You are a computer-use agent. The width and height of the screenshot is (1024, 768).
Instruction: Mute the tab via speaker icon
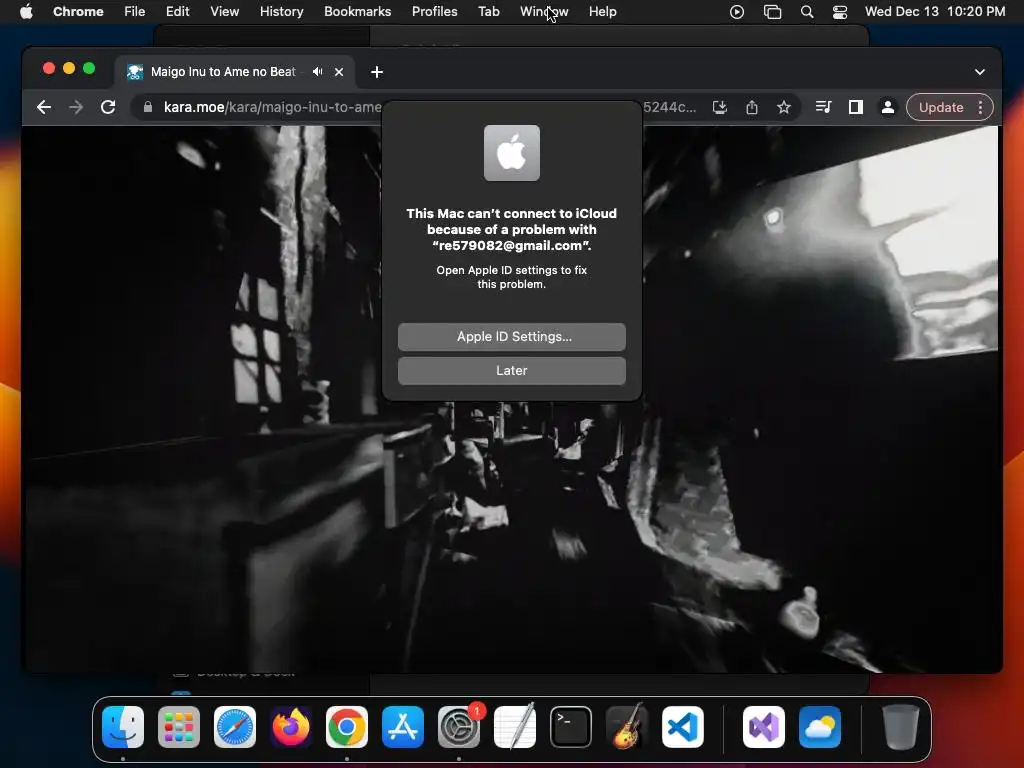click(317, 72)
